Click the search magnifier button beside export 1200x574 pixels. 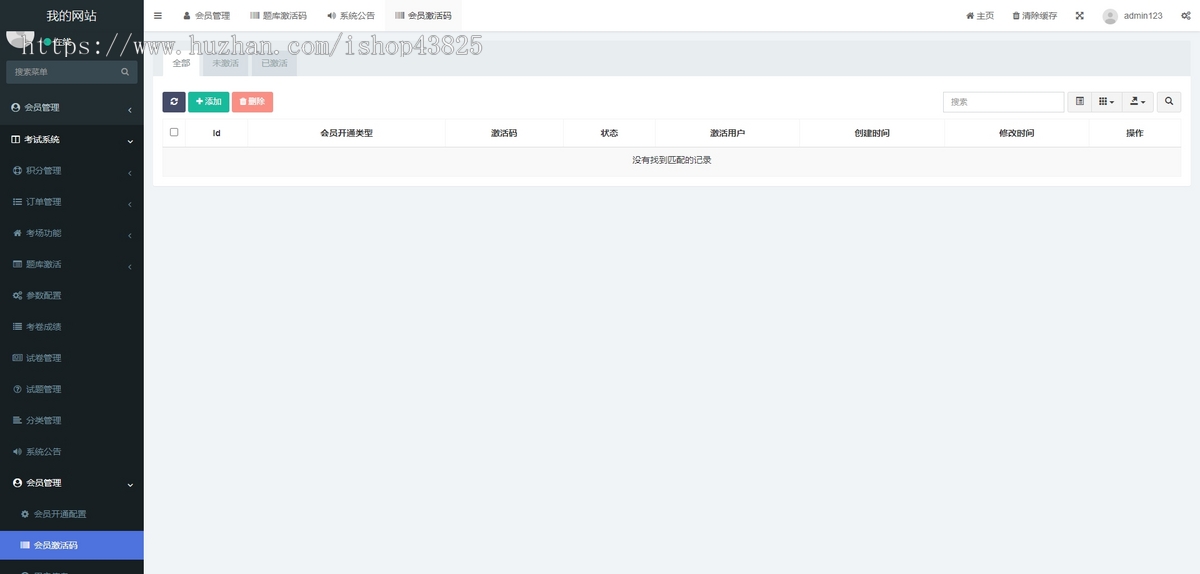pyautogui.click(x=1169, y=102)
